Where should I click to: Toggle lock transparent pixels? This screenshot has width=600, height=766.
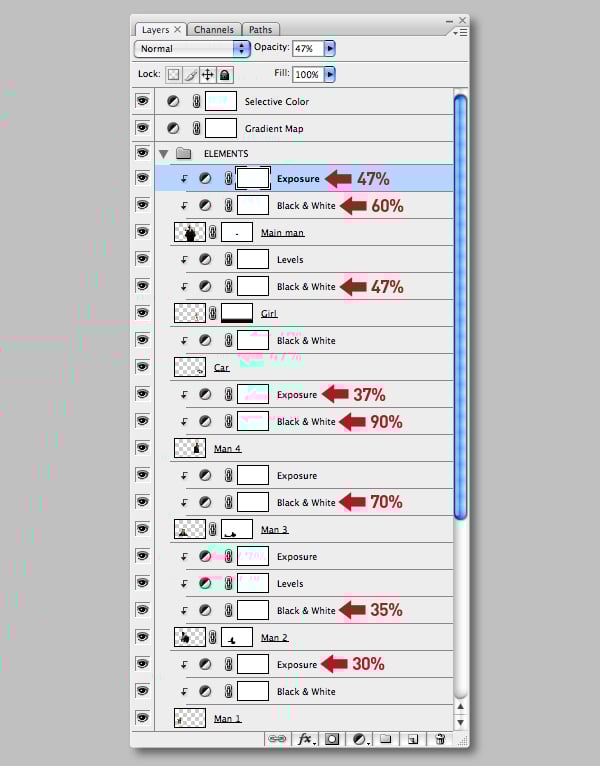coord(172,75)
